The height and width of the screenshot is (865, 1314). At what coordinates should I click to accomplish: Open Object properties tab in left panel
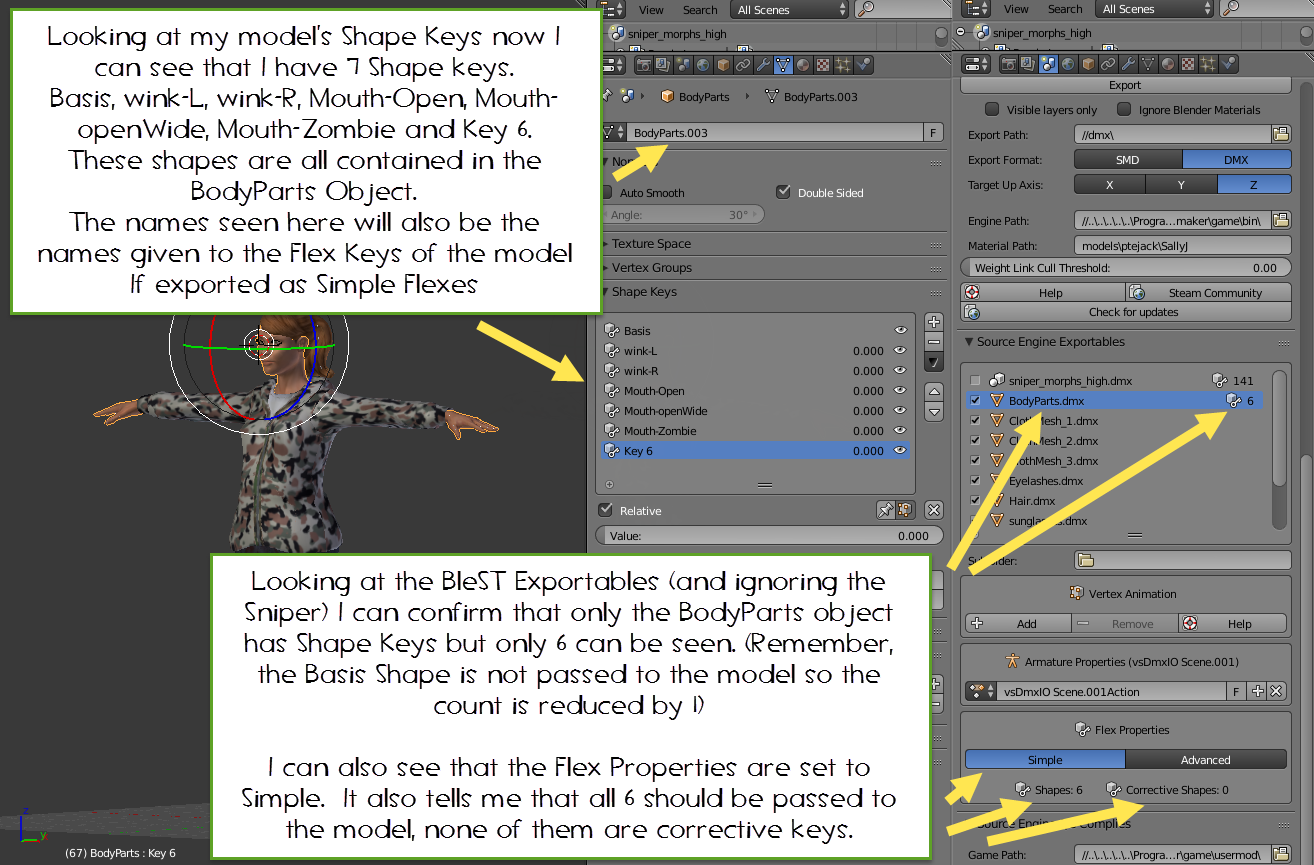click(x=723, y=65)
